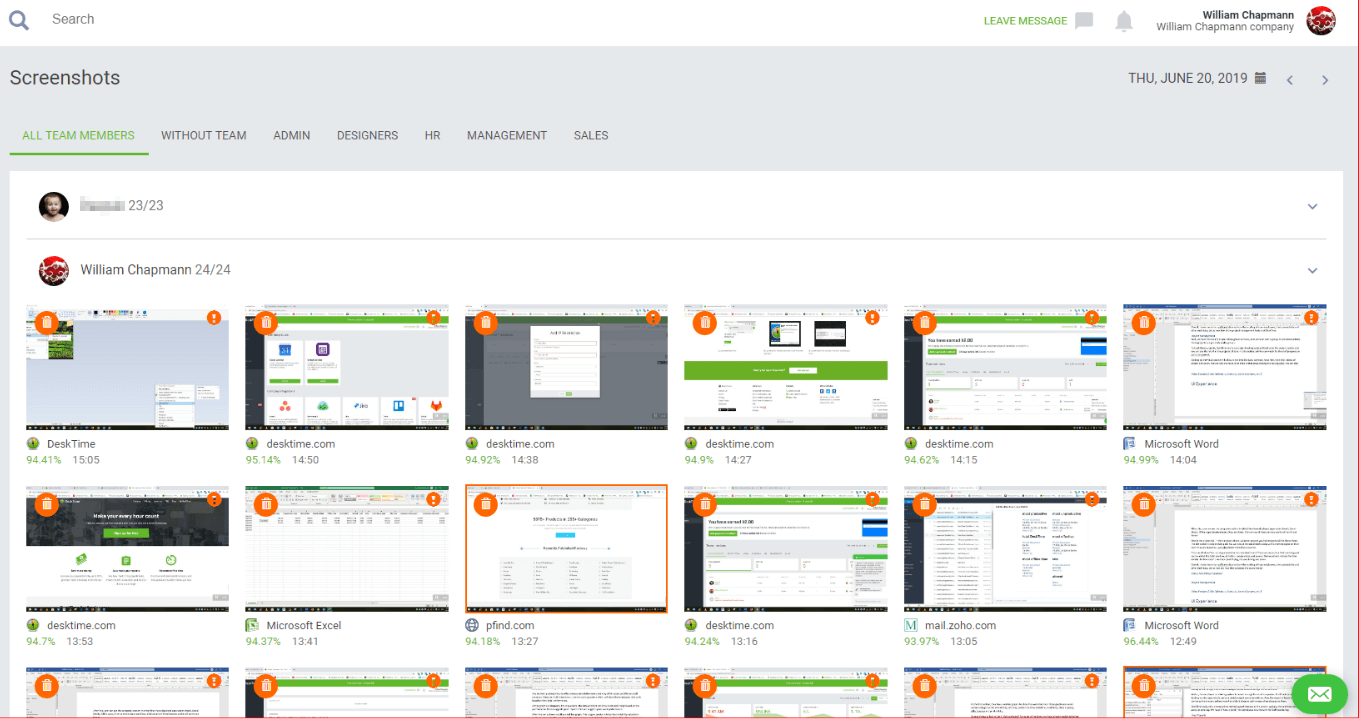
Task: Open notifications with the bell icon
Action: coord(1124,21)
